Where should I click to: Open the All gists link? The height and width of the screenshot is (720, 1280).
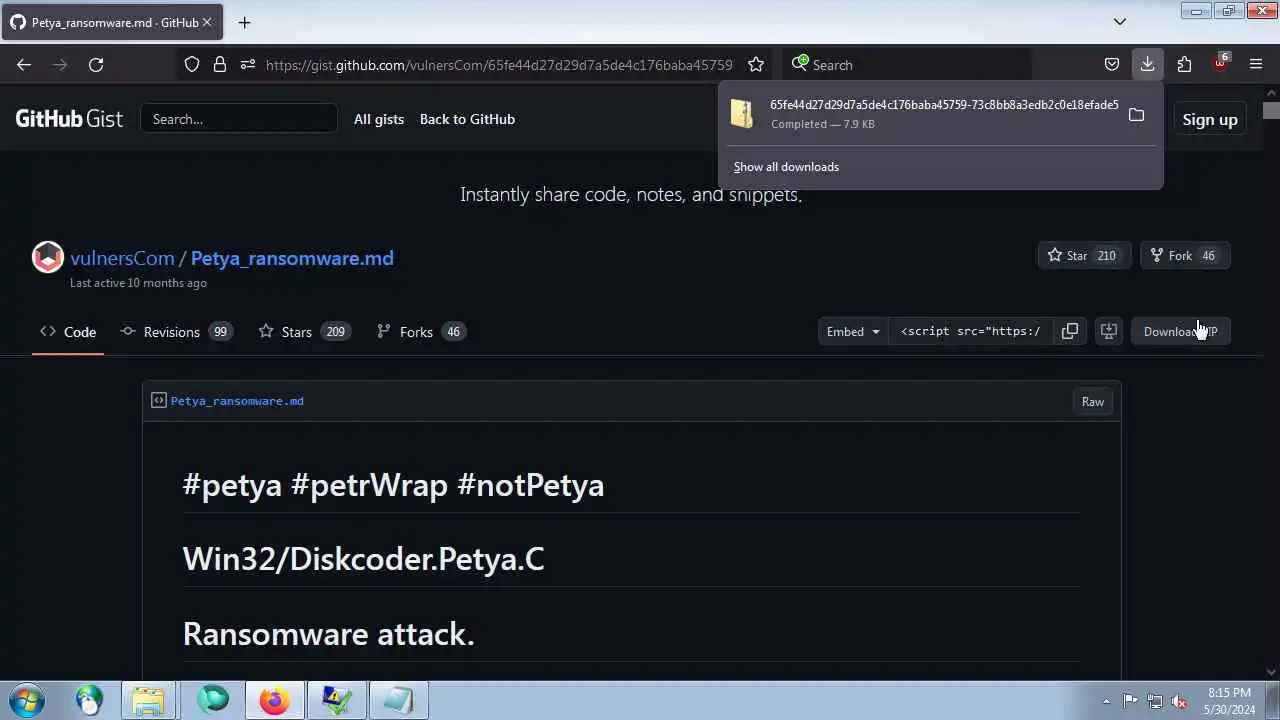(379, 119)
